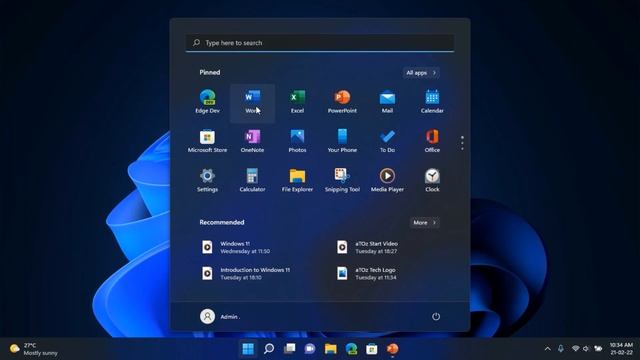Launch the Calculator app

[x=252, y=180]
